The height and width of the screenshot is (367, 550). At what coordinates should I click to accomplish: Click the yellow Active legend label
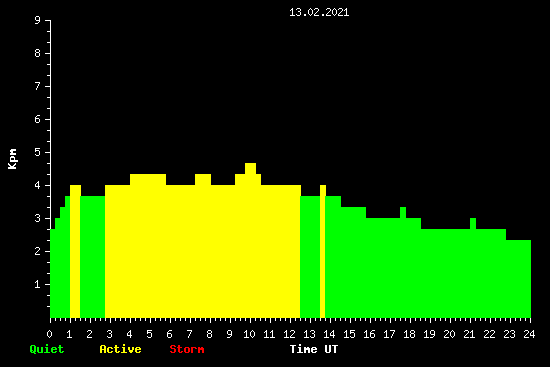point(120,349)
